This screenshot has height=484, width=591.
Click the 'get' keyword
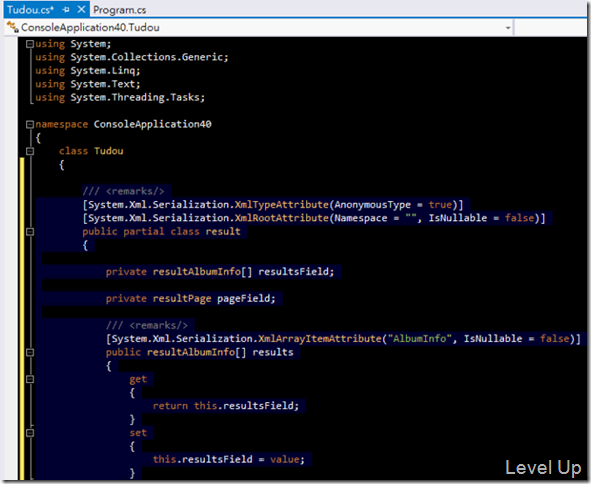138,379
